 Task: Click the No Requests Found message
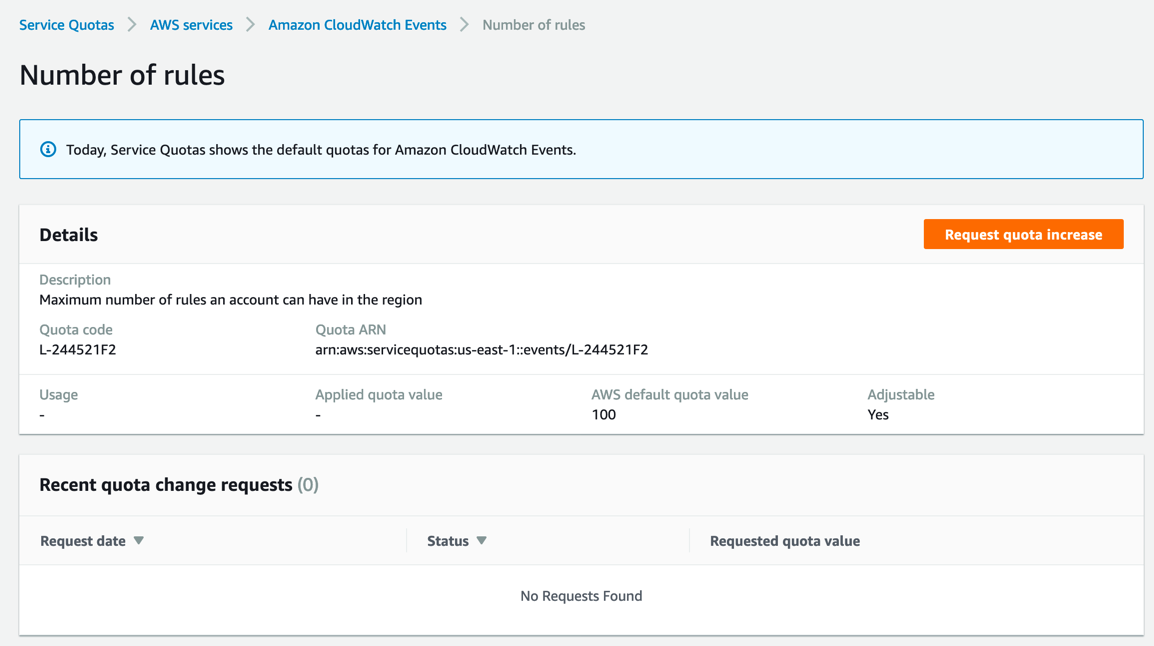(581, 596)
